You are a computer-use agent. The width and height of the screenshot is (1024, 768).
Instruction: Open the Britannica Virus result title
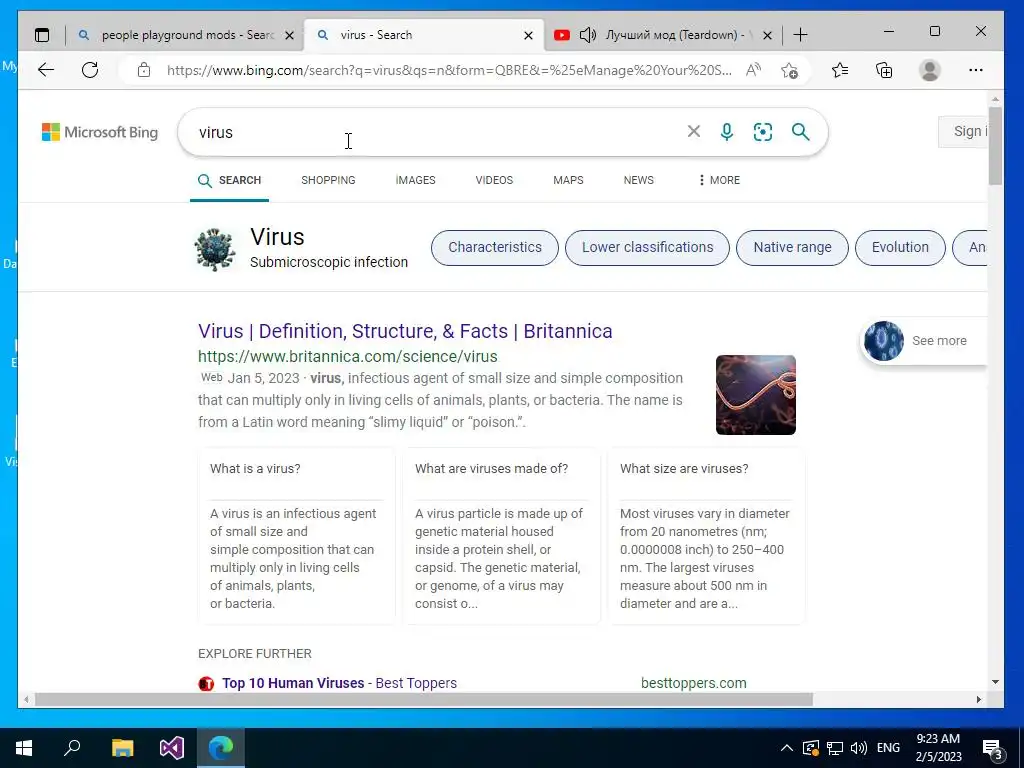point(405,331)
